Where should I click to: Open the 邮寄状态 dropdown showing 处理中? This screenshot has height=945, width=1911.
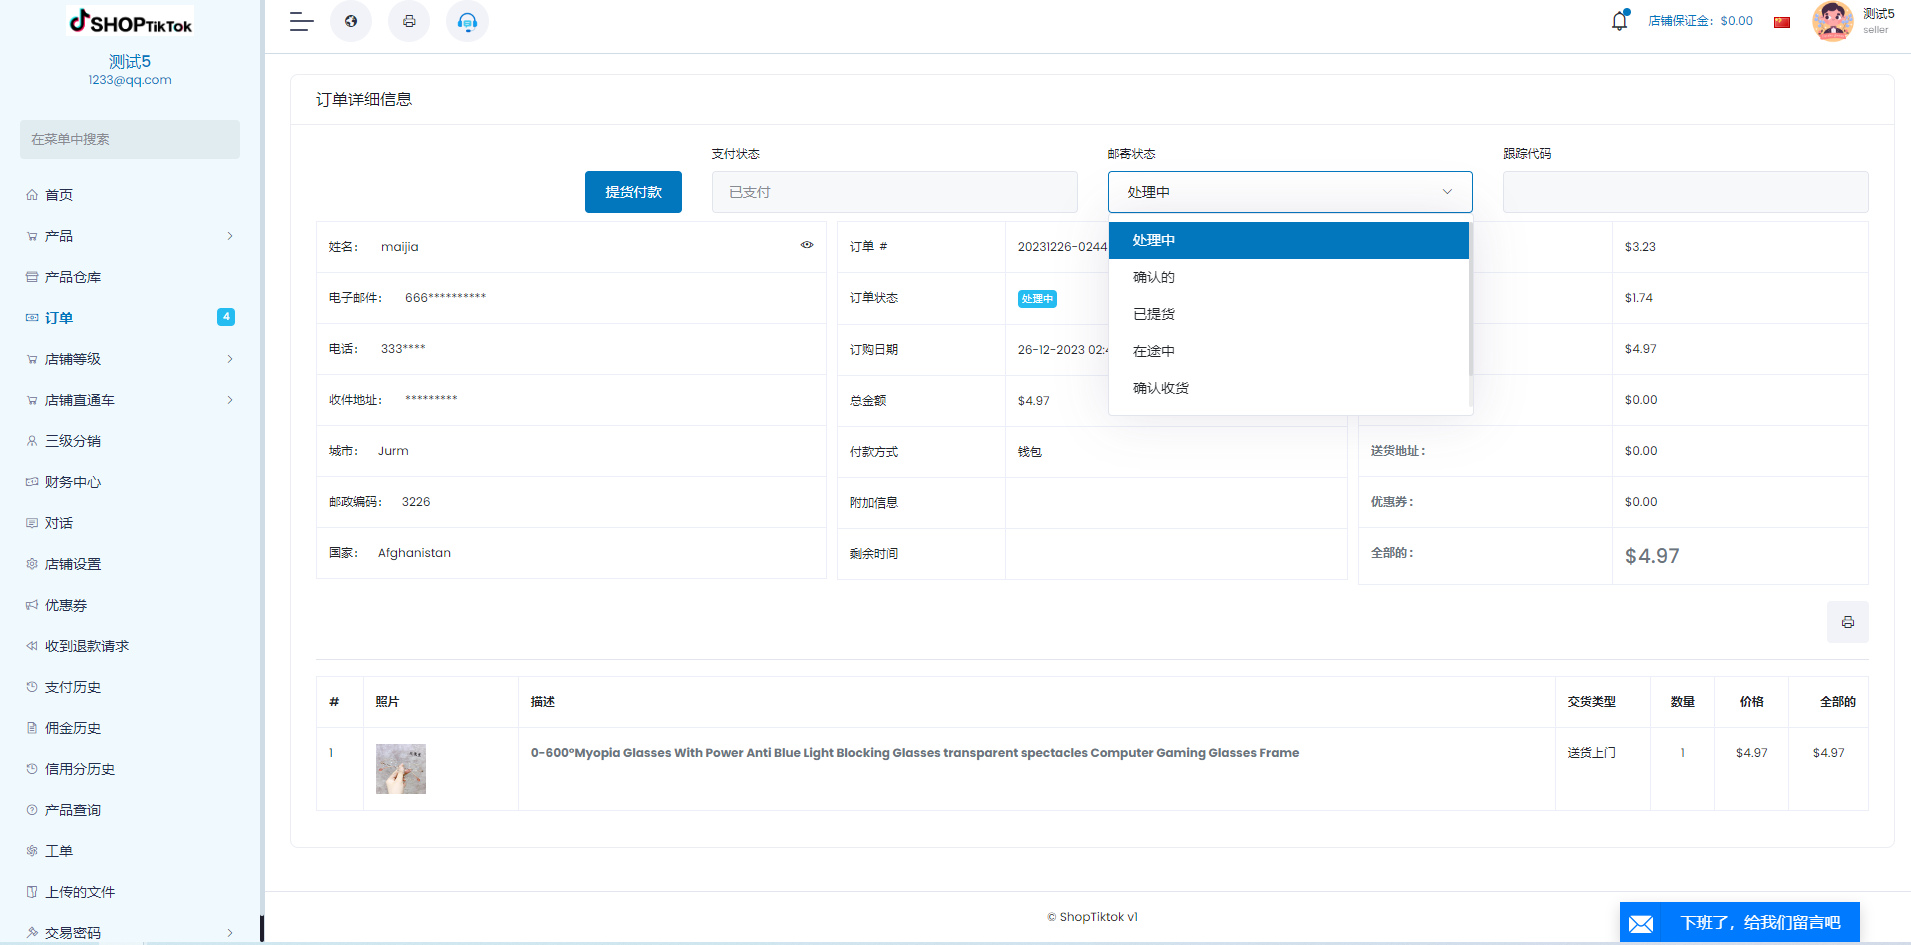click(1289, 192)
